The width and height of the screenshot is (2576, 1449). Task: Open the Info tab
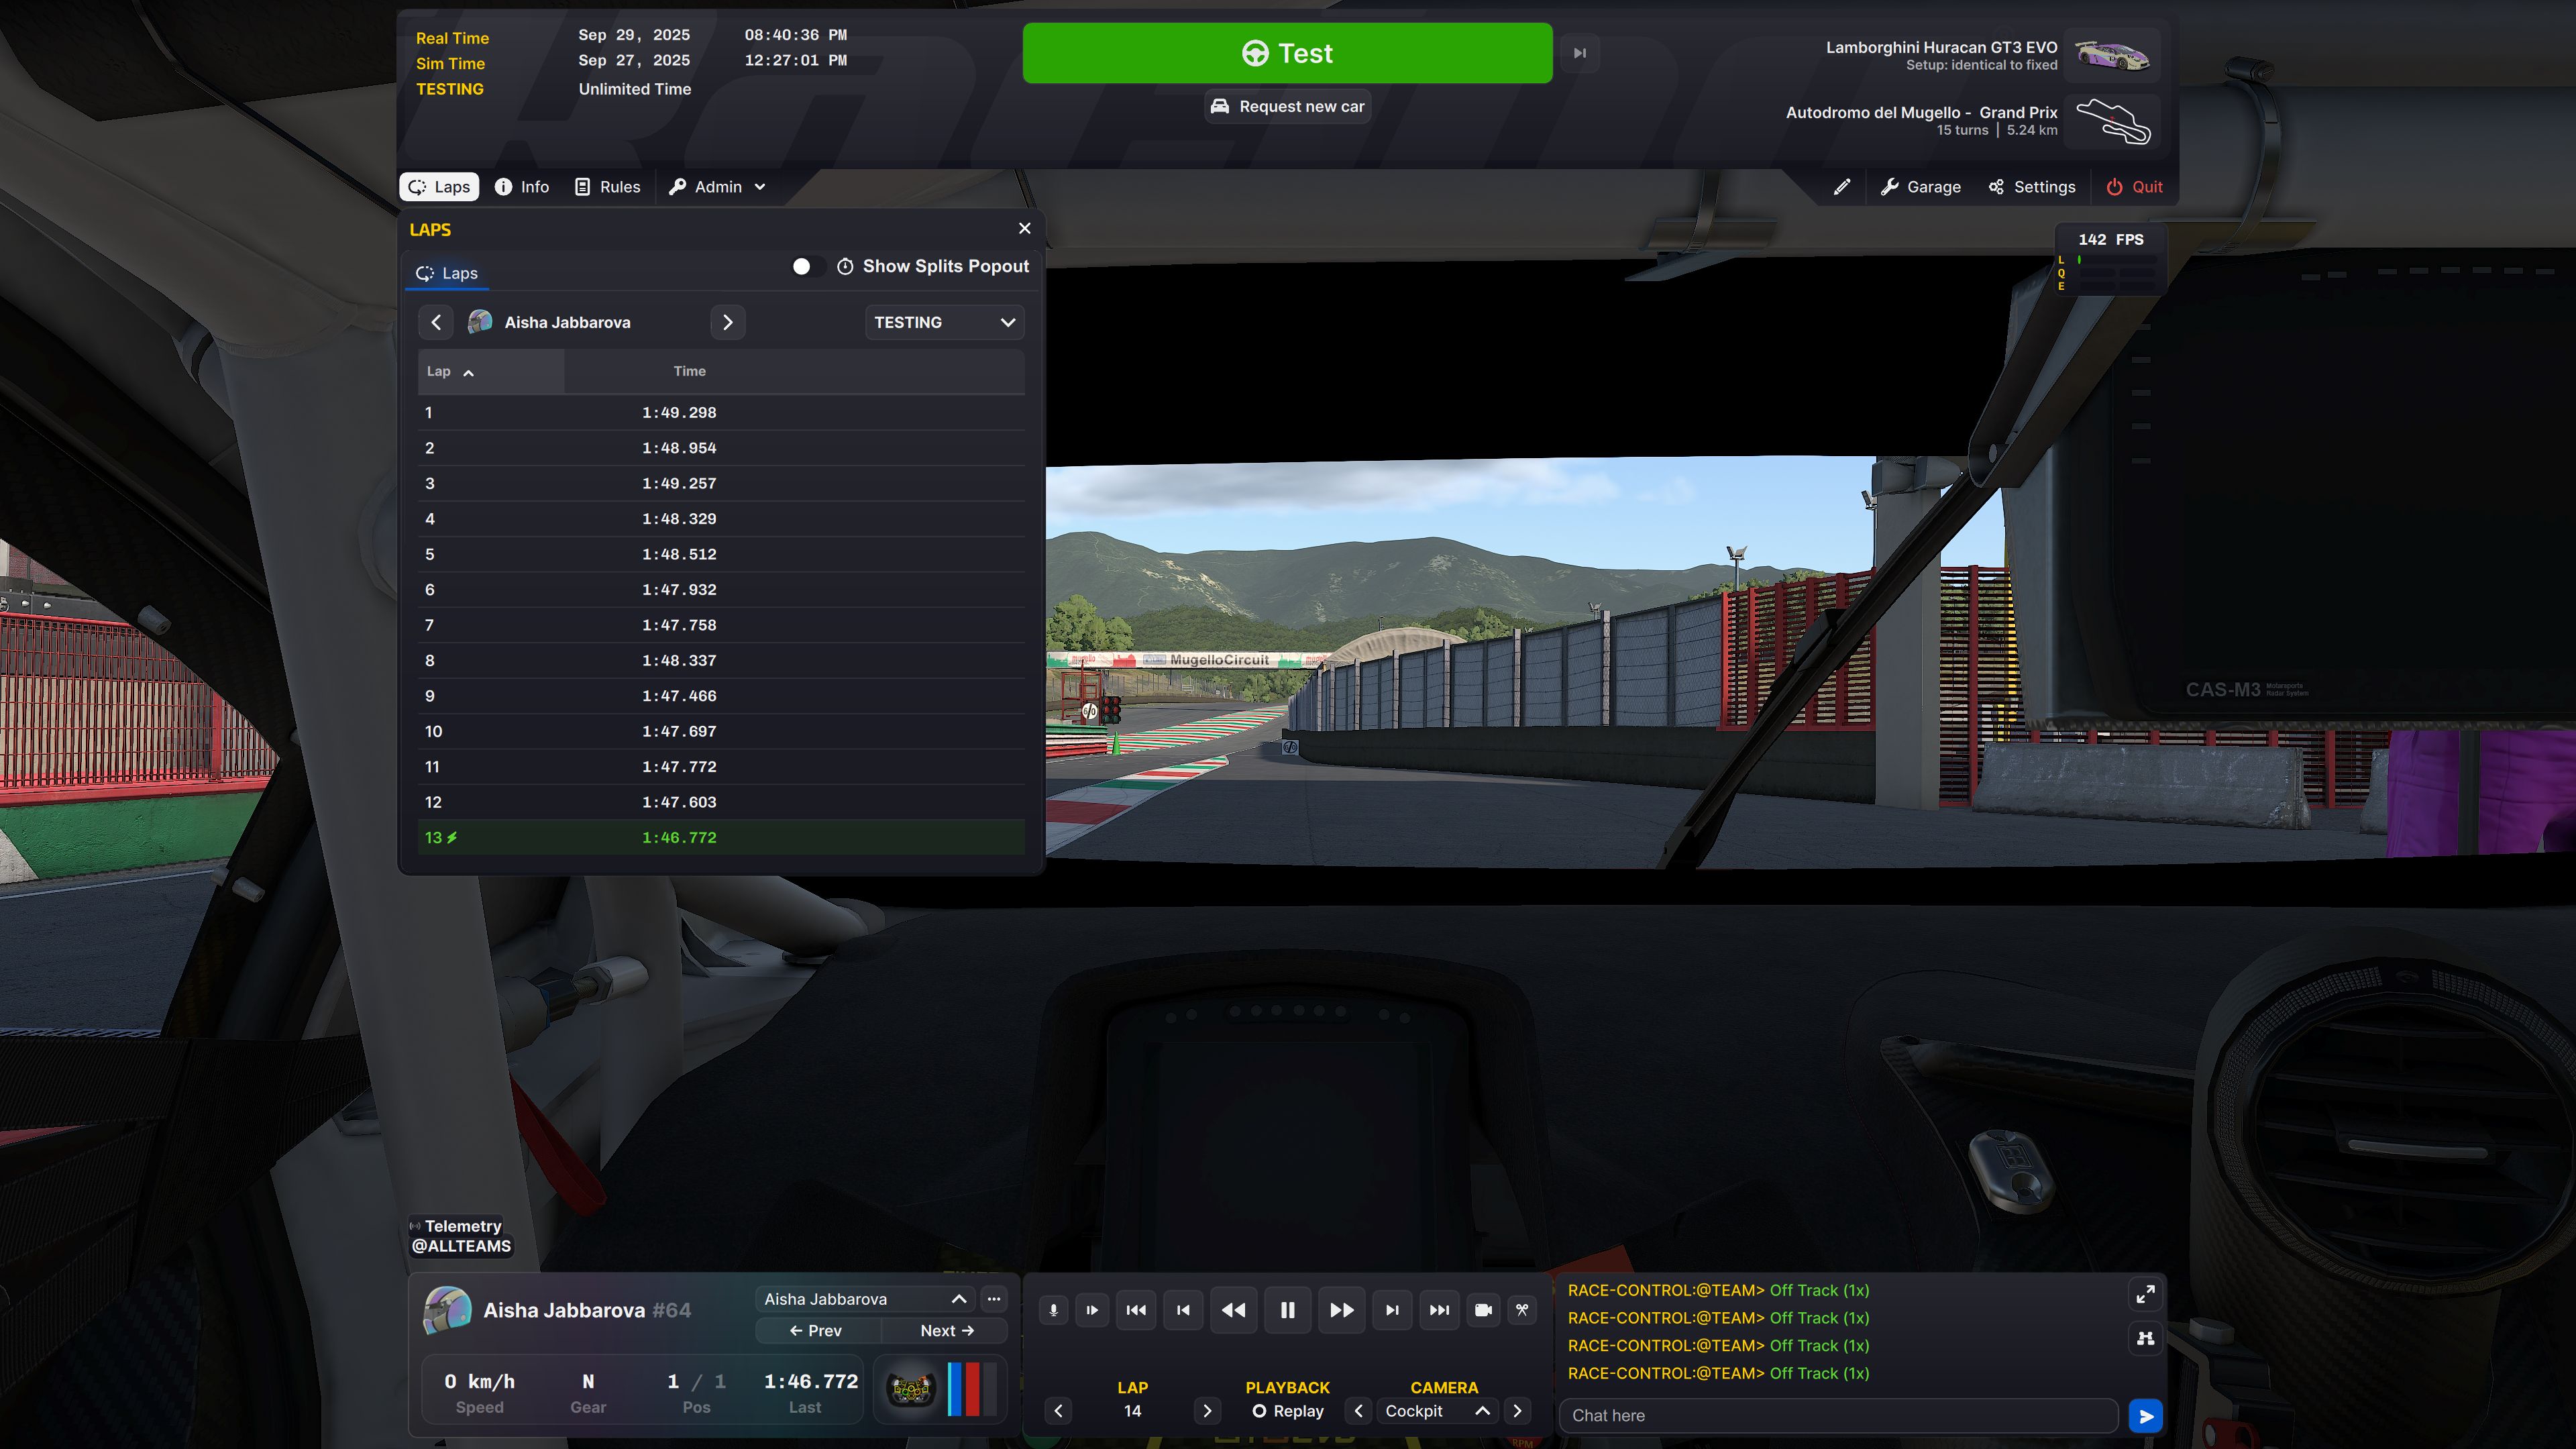522,187
